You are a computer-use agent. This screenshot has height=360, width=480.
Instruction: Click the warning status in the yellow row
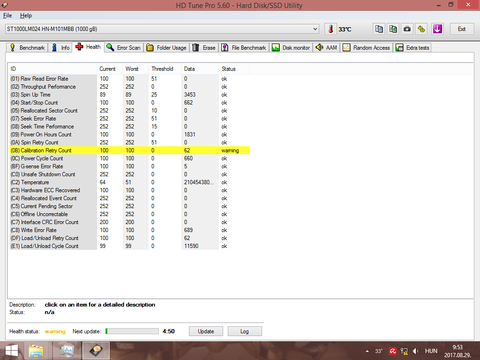[x=230, y=151]
